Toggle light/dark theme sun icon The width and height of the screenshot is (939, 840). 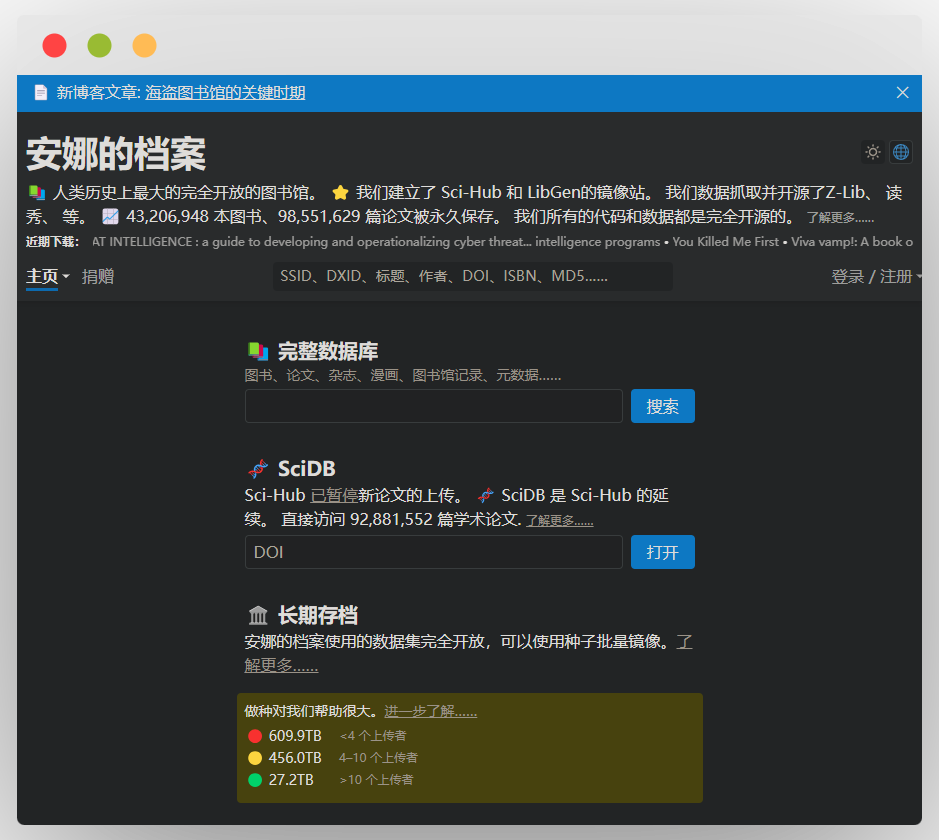873,152
